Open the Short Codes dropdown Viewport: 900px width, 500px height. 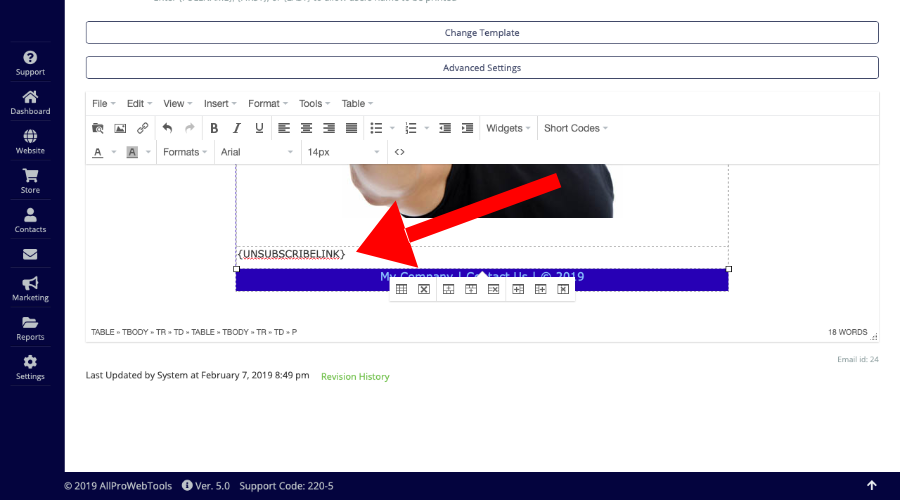(575, 128)
